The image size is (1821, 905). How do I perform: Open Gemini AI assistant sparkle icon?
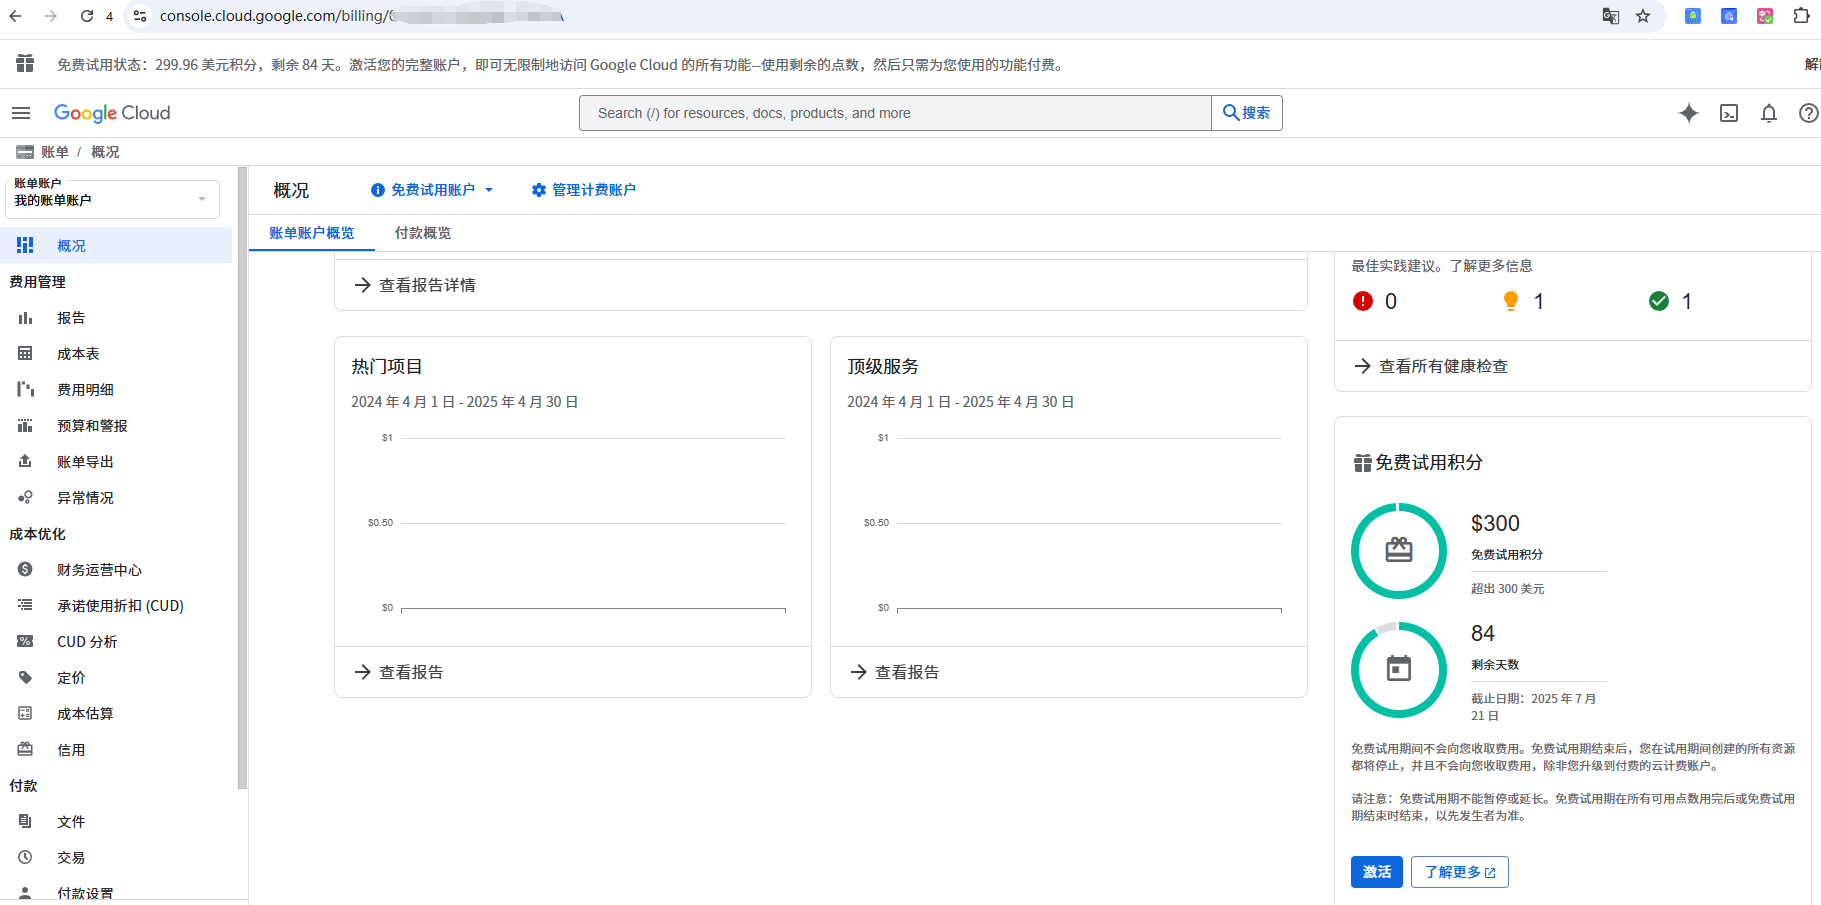click(1689, 113)
